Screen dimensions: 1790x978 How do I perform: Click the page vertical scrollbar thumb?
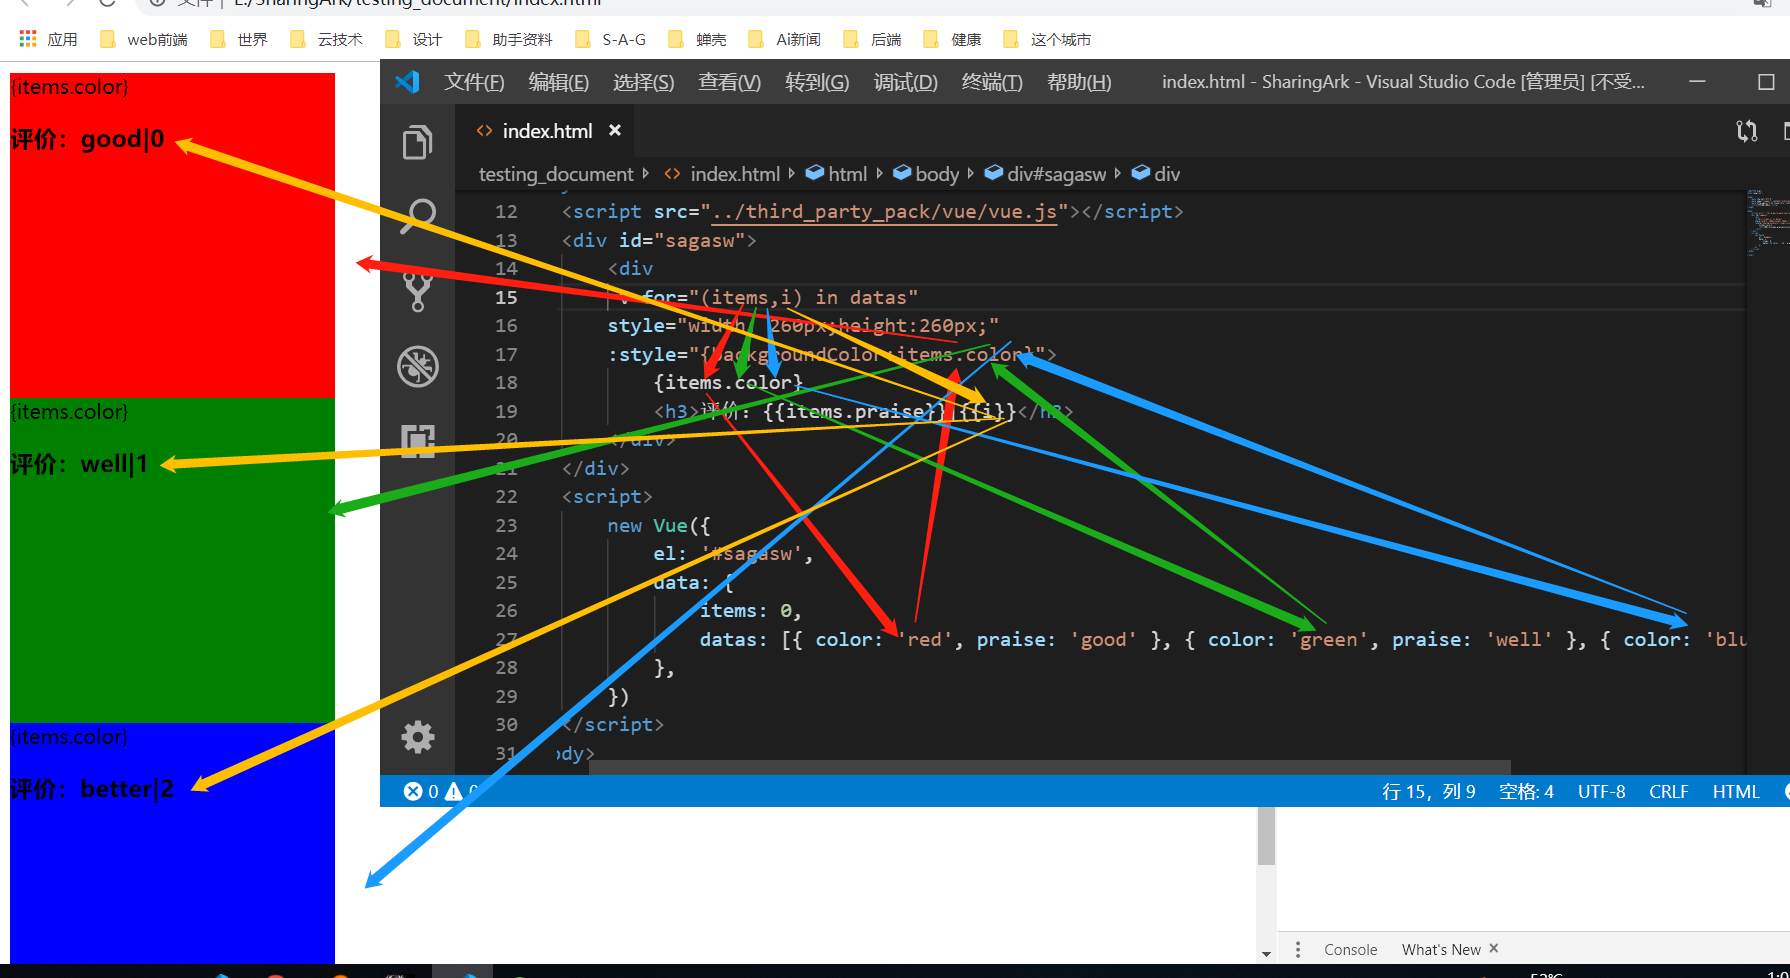pyautogui.click(x=1266, y=835)
